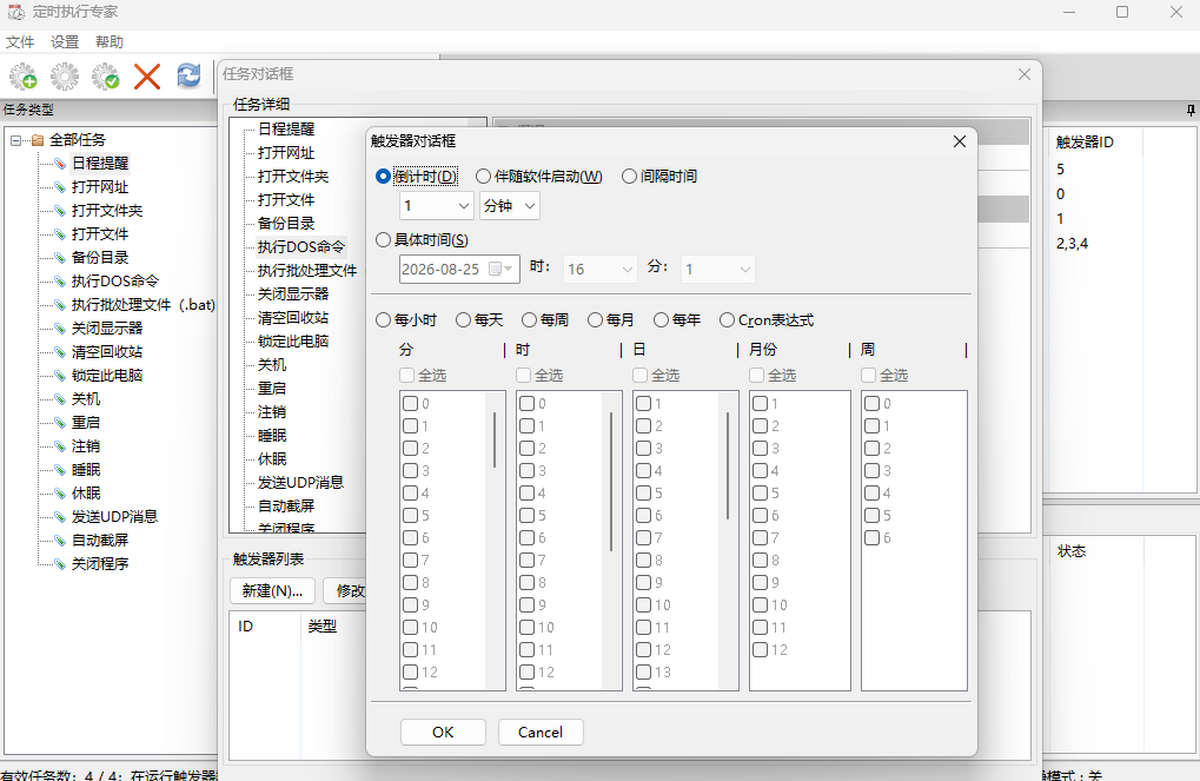Click the 2,3,4 trigger ID cell
Image resolution: width=1200 pixels, height=781 pixels.
coord(1072,243)
